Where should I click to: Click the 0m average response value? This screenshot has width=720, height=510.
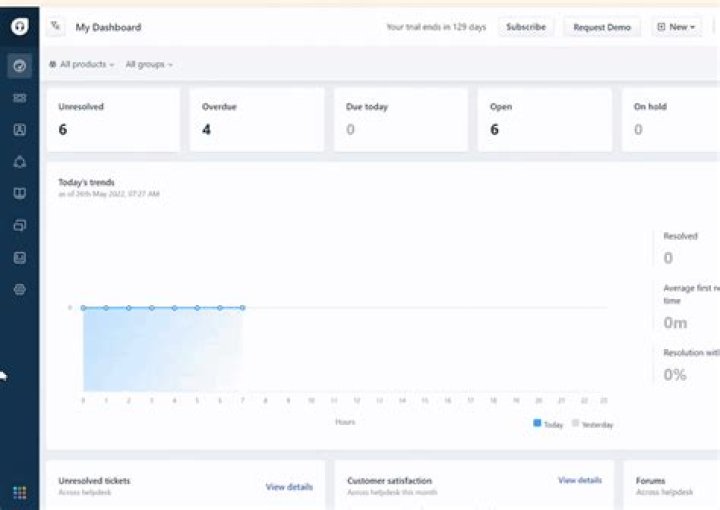[675, 323]
